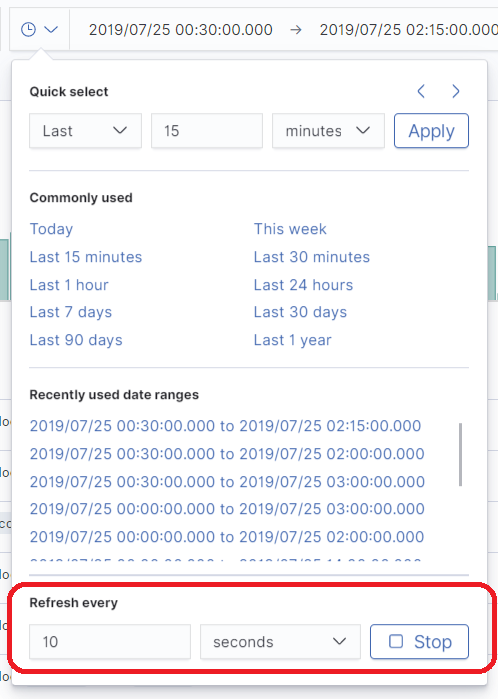Go to the next time window arrow
This screenshot has width=498, height=699.
[x=456, y=91]
